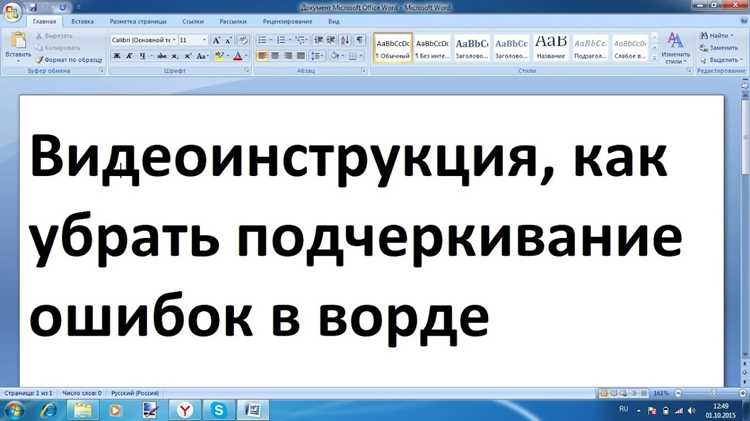Justify the text alignment
The height and width of the screenshot is (421, 750).
point(301,56)
